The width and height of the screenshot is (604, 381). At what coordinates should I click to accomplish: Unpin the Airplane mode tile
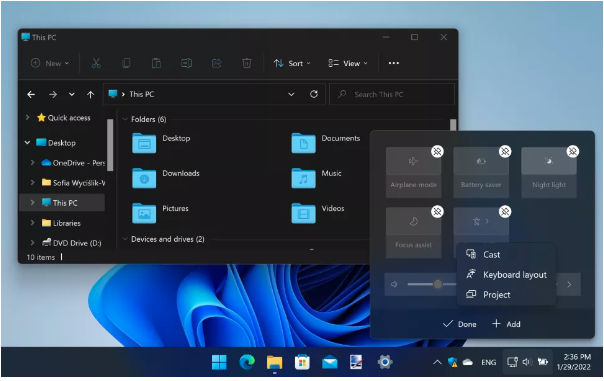click(437, 151)
